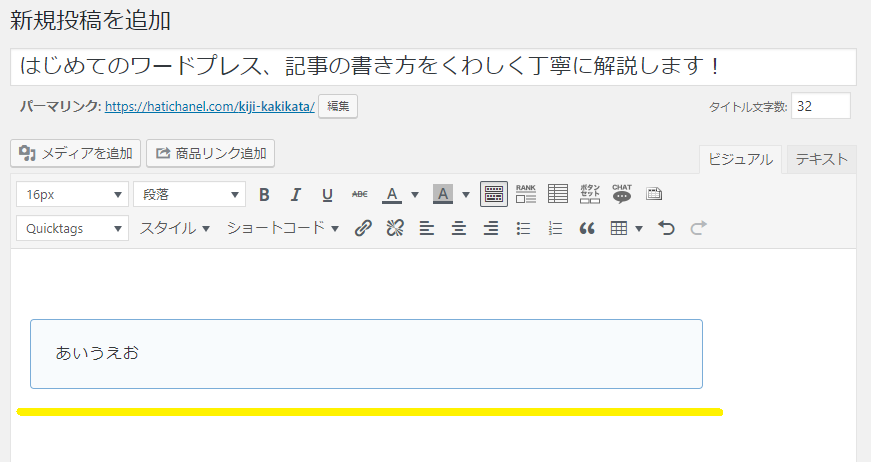Click inside the あいうえお box
The image size is (871, 462).
366,354
